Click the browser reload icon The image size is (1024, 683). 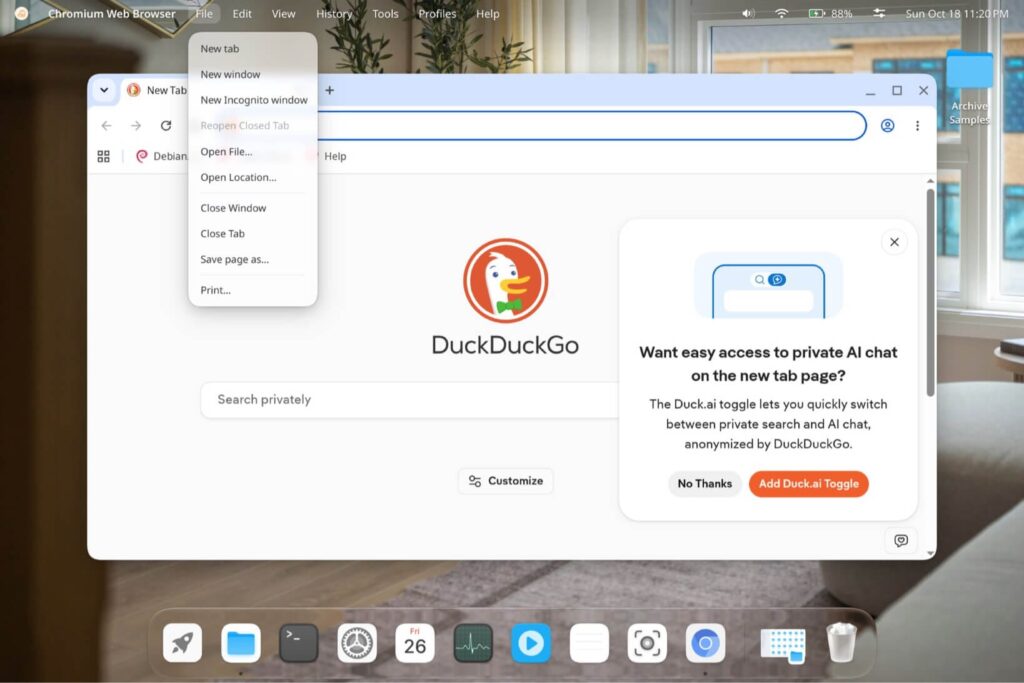tap(166, 125)
